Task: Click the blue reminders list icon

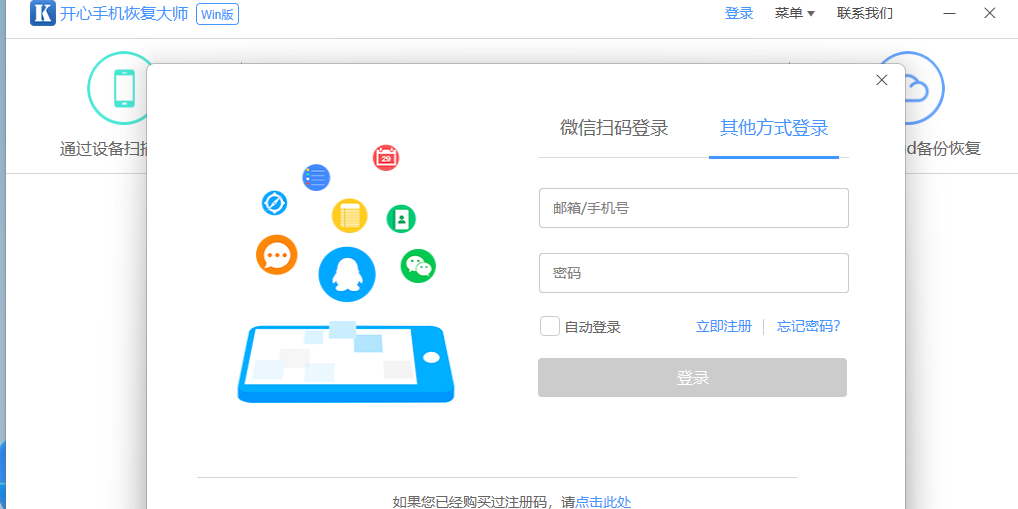Action: [316, 178]
